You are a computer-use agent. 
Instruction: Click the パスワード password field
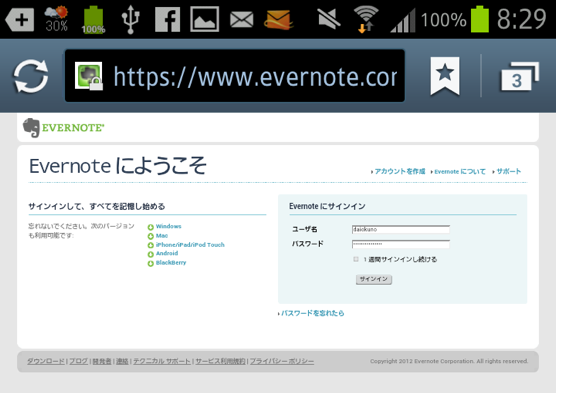[401, 244]
